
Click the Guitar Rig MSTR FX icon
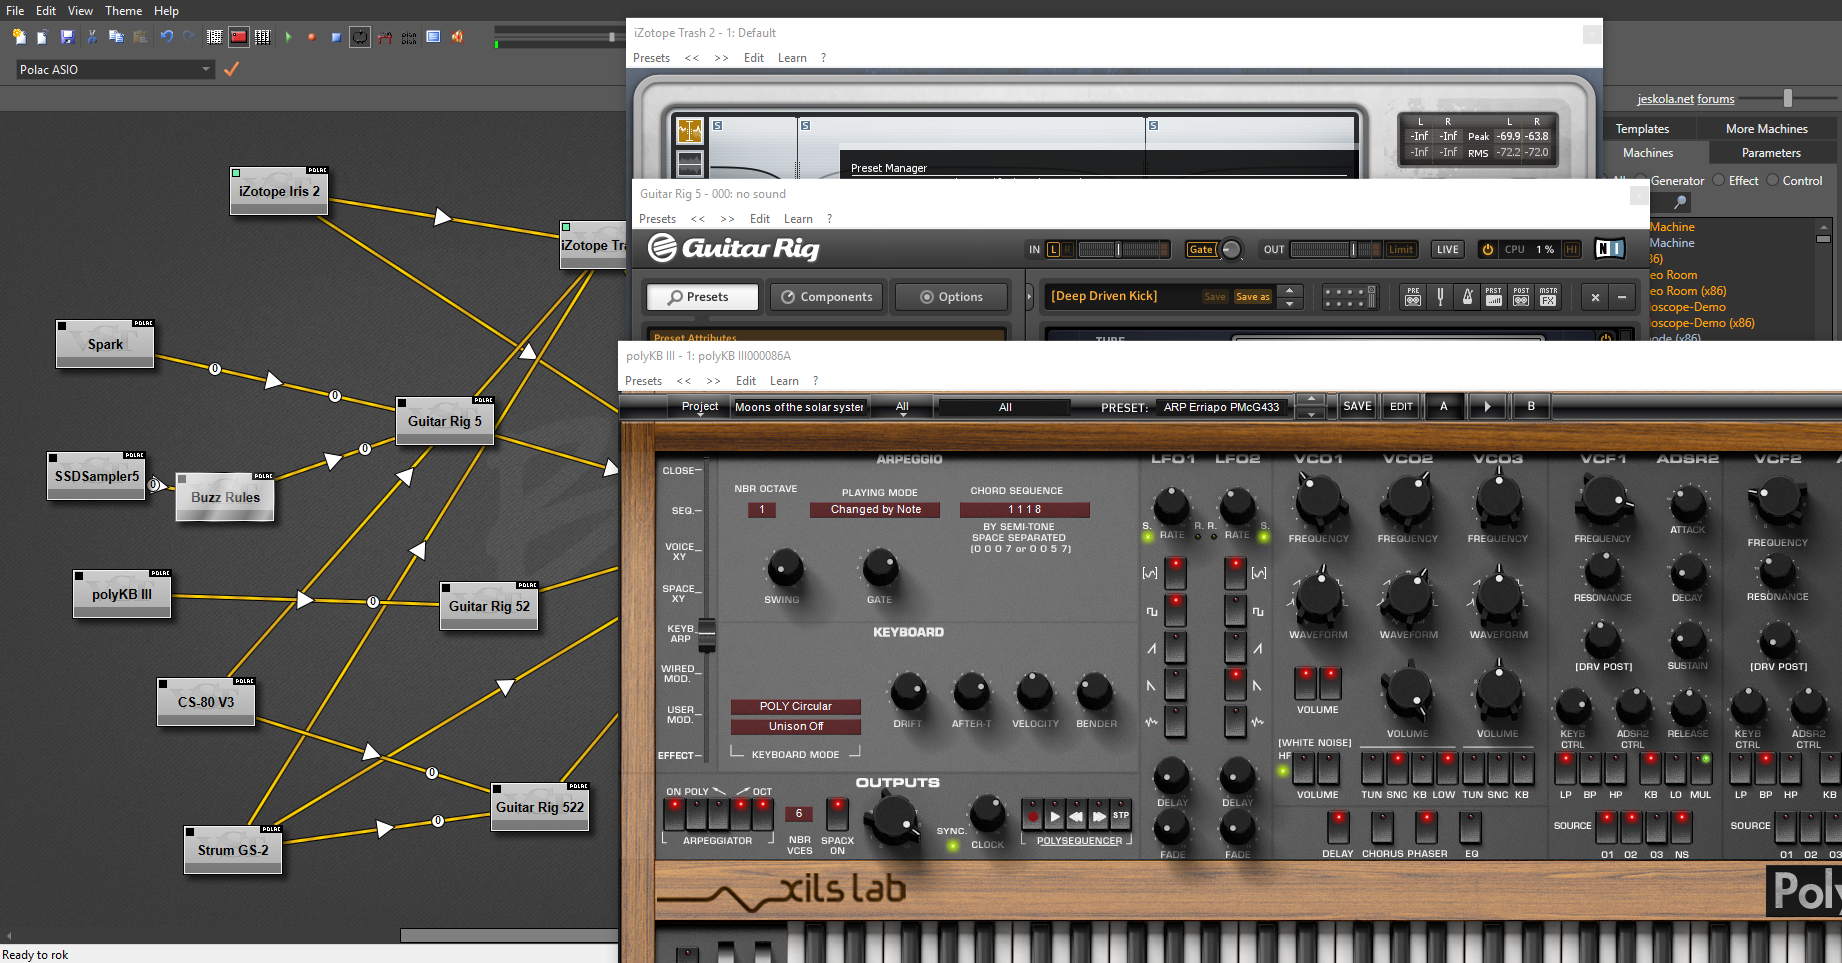click(x=1548, y=297)
